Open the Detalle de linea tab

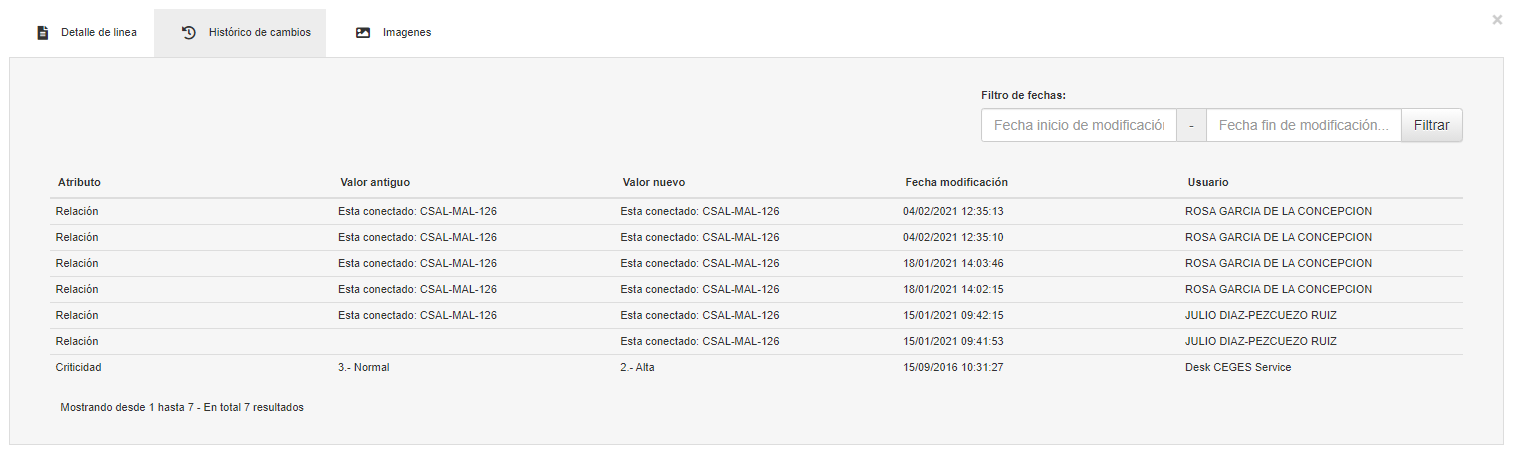coord(86,33)
